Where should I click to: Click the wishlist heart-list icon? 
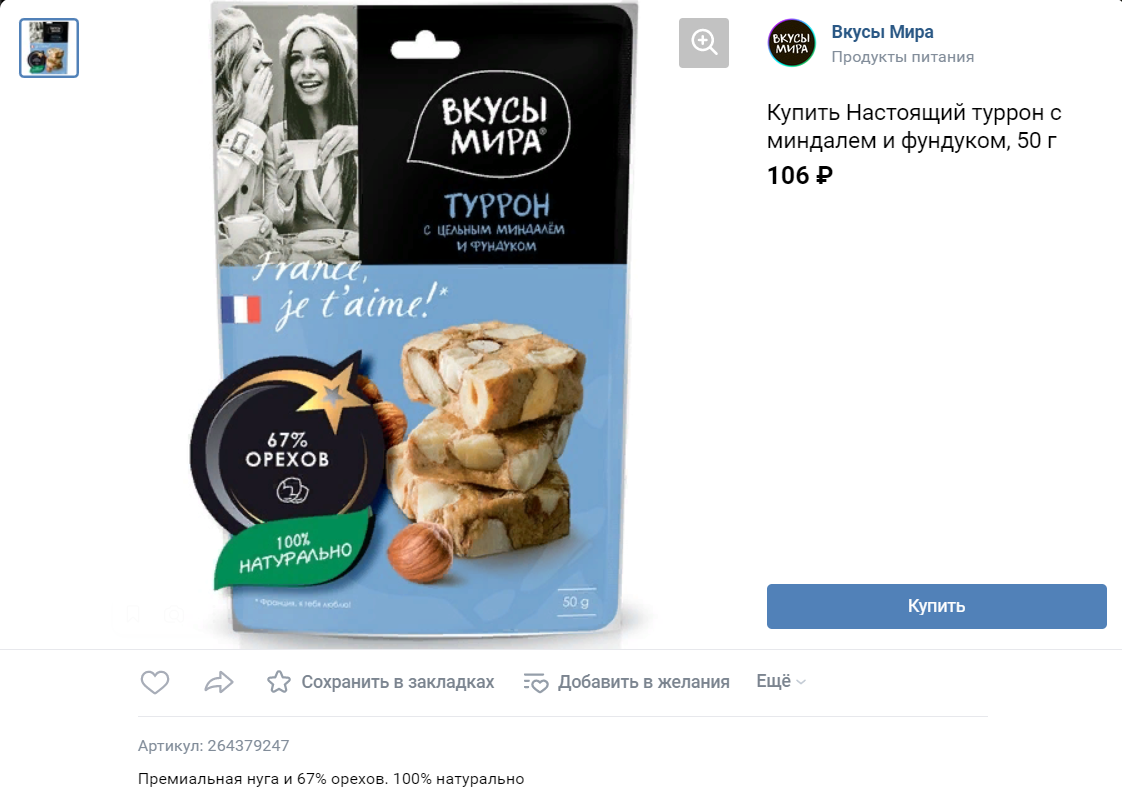pos(535,683)
